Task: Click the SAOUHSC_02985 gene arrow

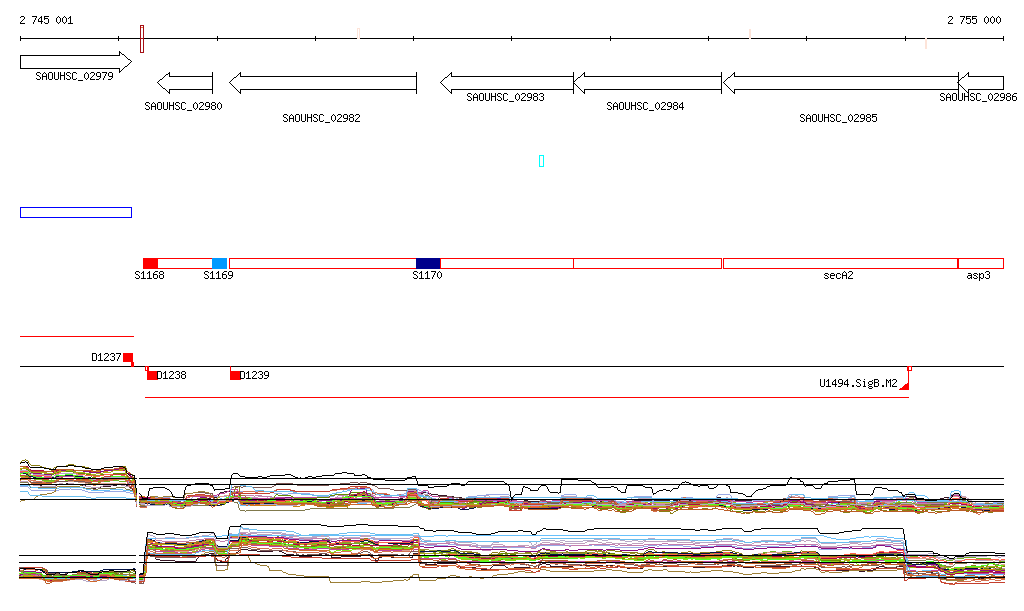Action: tap(841, 83)
